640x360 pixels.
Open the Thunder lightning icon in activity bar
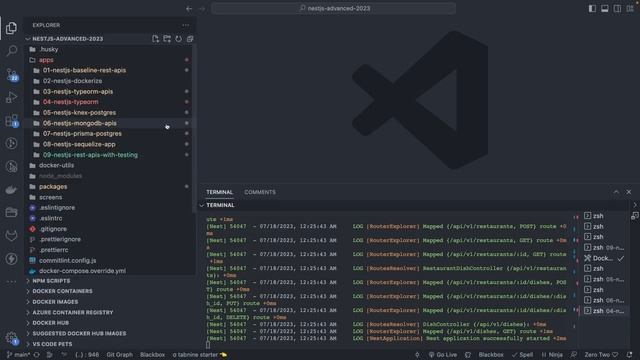pyautogui.click(x=11, y=258)
